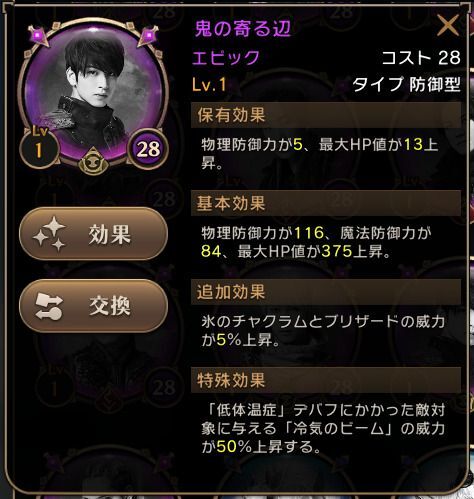Select the 保有効果 section header

pyautogui.click(x=326, y=115)
